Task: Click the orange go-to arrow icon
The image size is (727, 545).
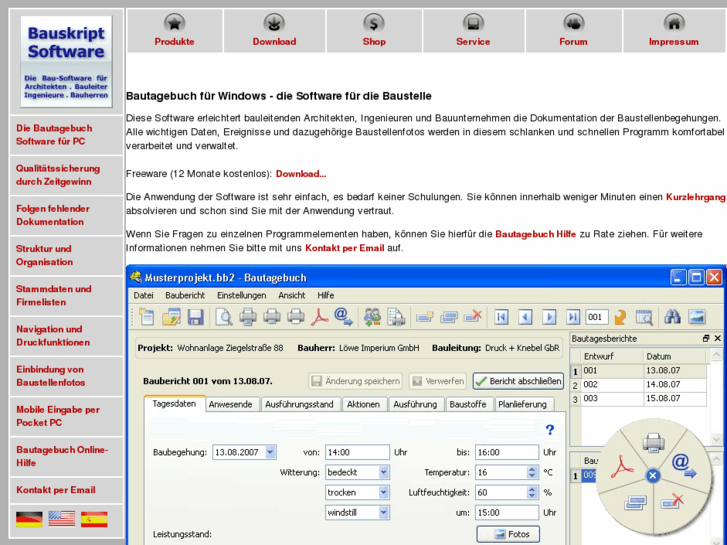Action: click(620, 317)
